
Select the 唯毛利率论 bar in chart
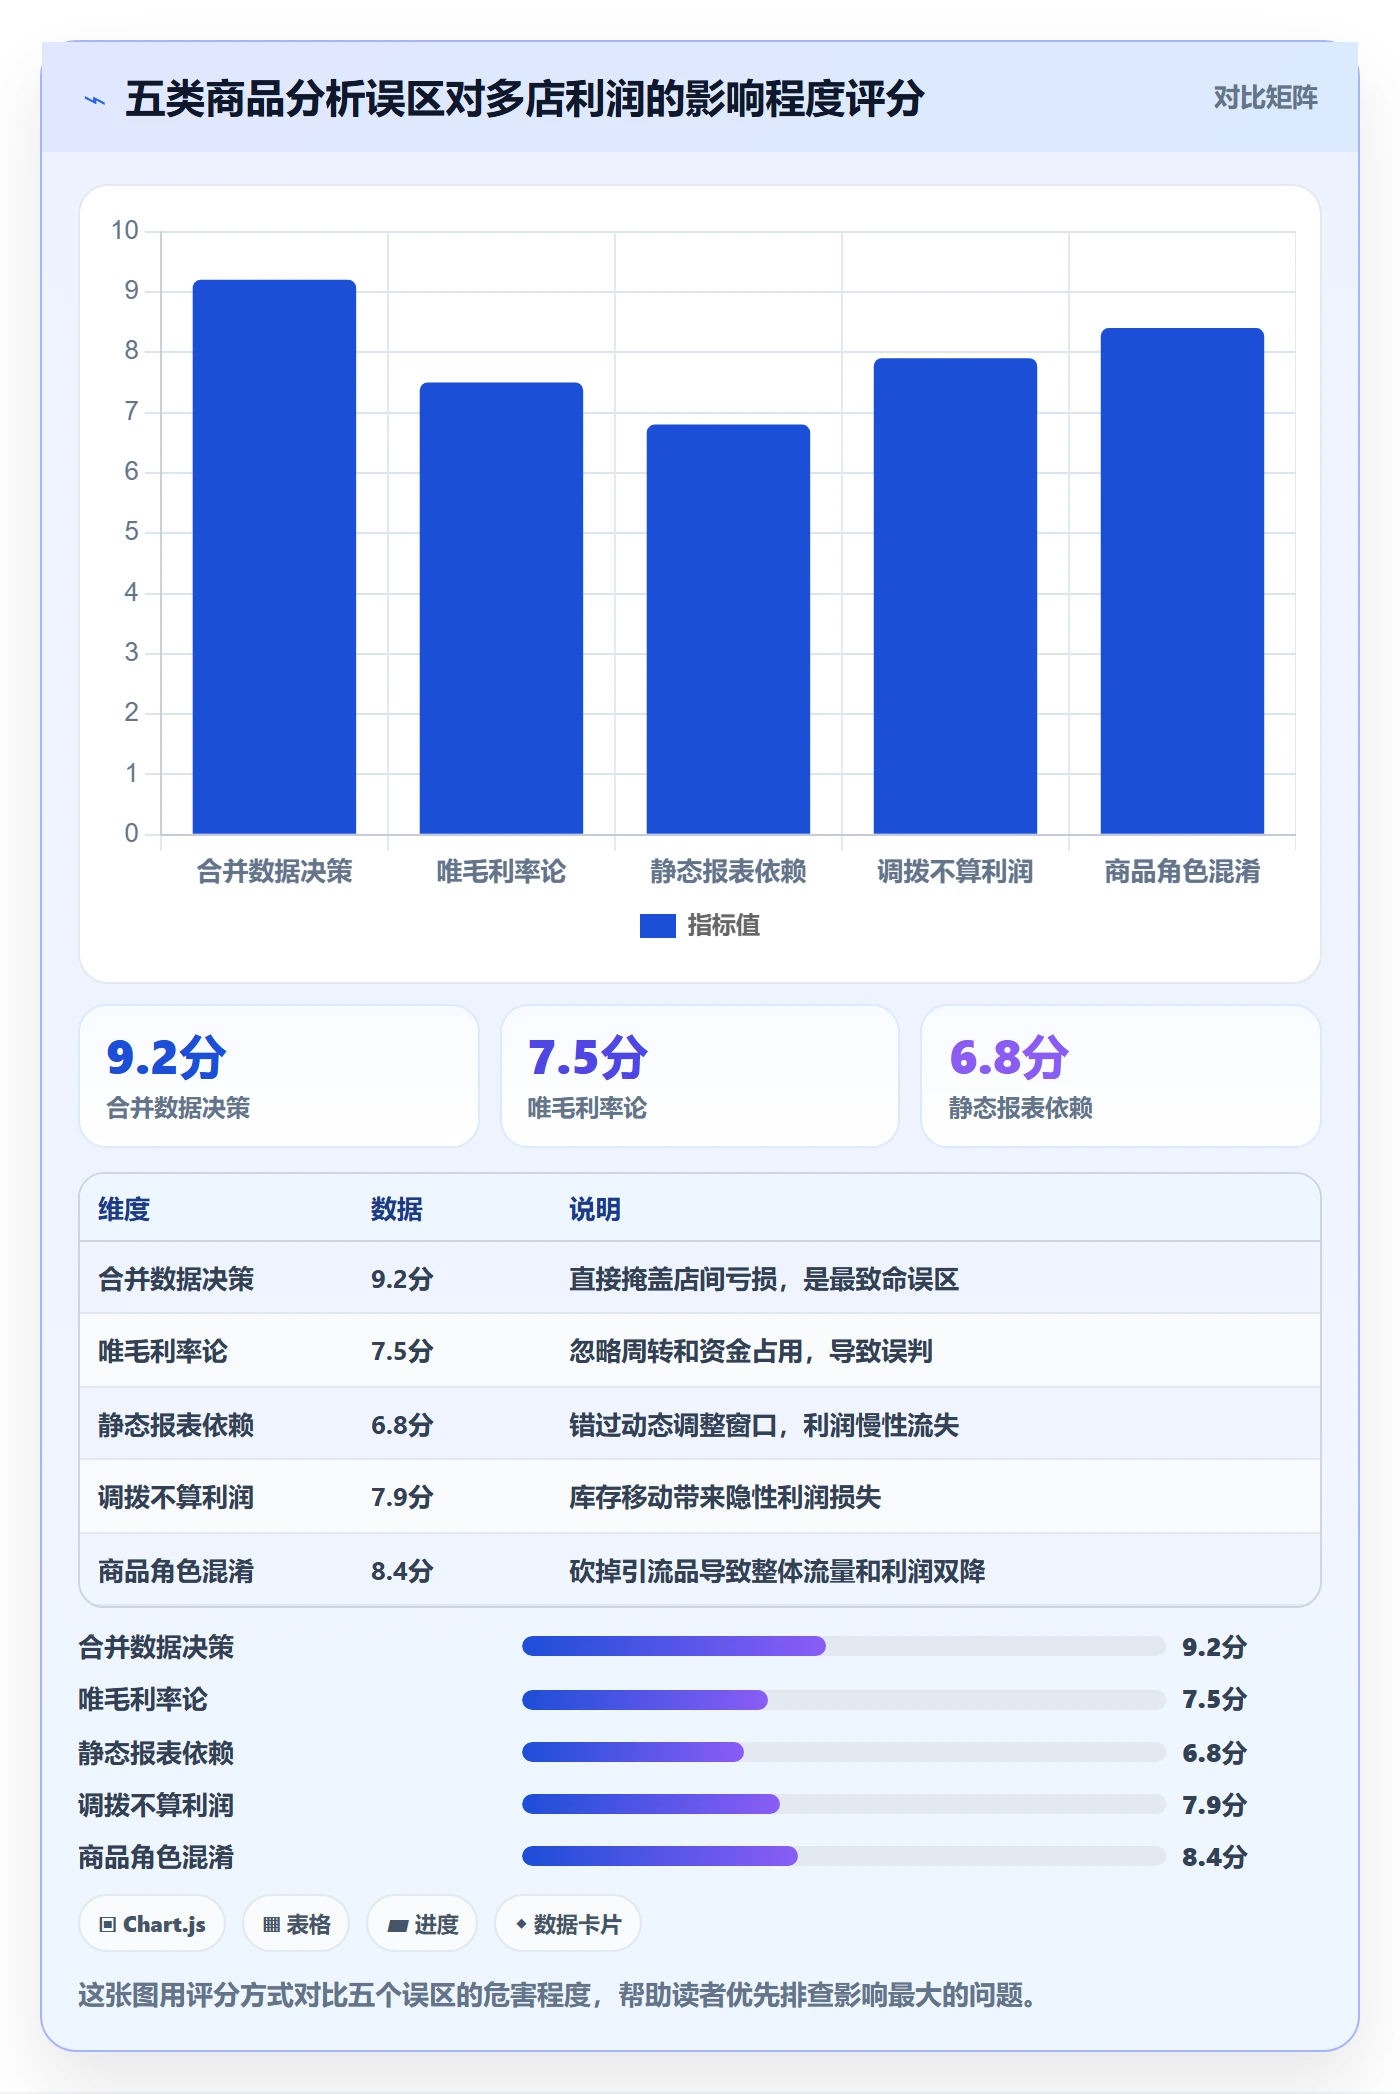click(501, 608)
